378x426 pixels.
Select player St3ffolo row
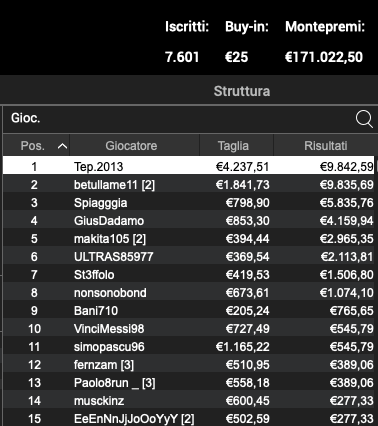[x=189, y=274]
